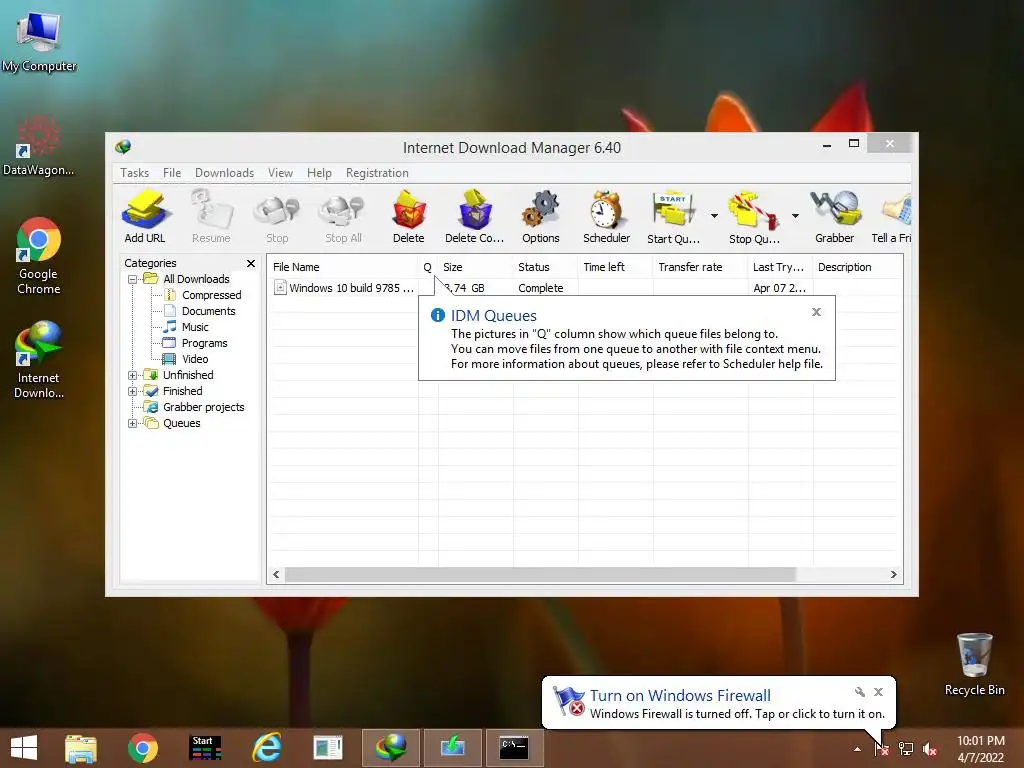This screenshot has width=1024, height=768.
Task: Click the Delete Completed toolbar icon
Action: pos(475,217)
